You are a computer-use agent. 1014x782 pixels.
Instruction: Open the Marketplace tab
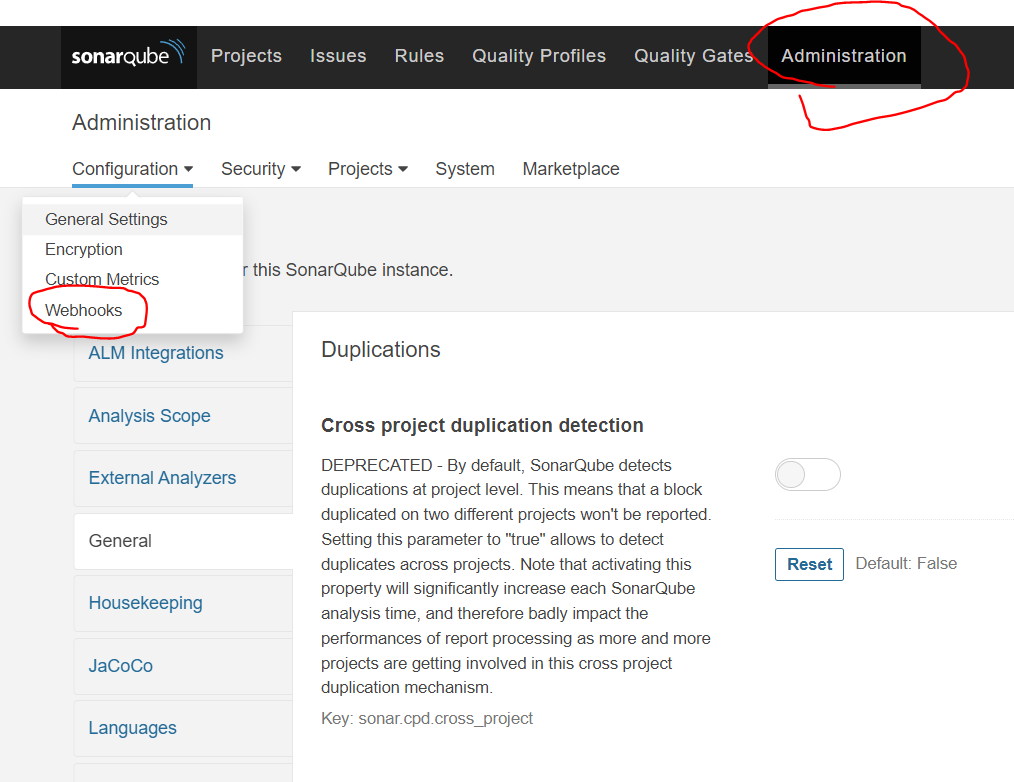coord(571,169)
